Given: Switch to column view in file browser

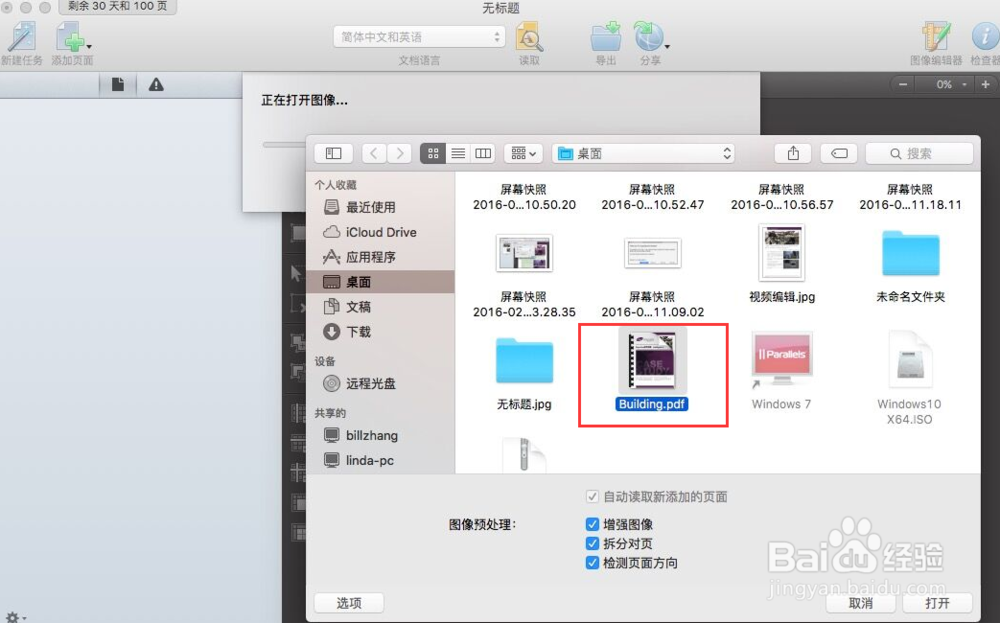Looking at the screenshot, I should click(x=483, y=152).
